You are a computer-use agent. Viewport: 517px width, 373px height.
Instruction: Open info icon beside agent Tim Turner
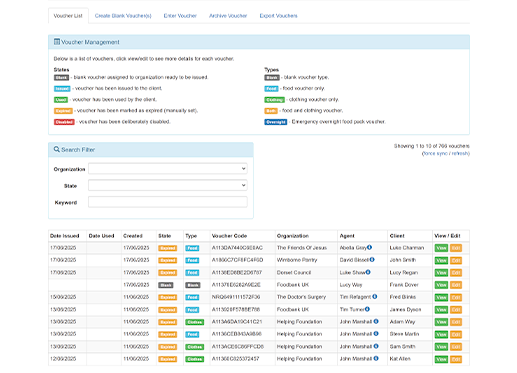pyautogui.click(x=367, y=309)
